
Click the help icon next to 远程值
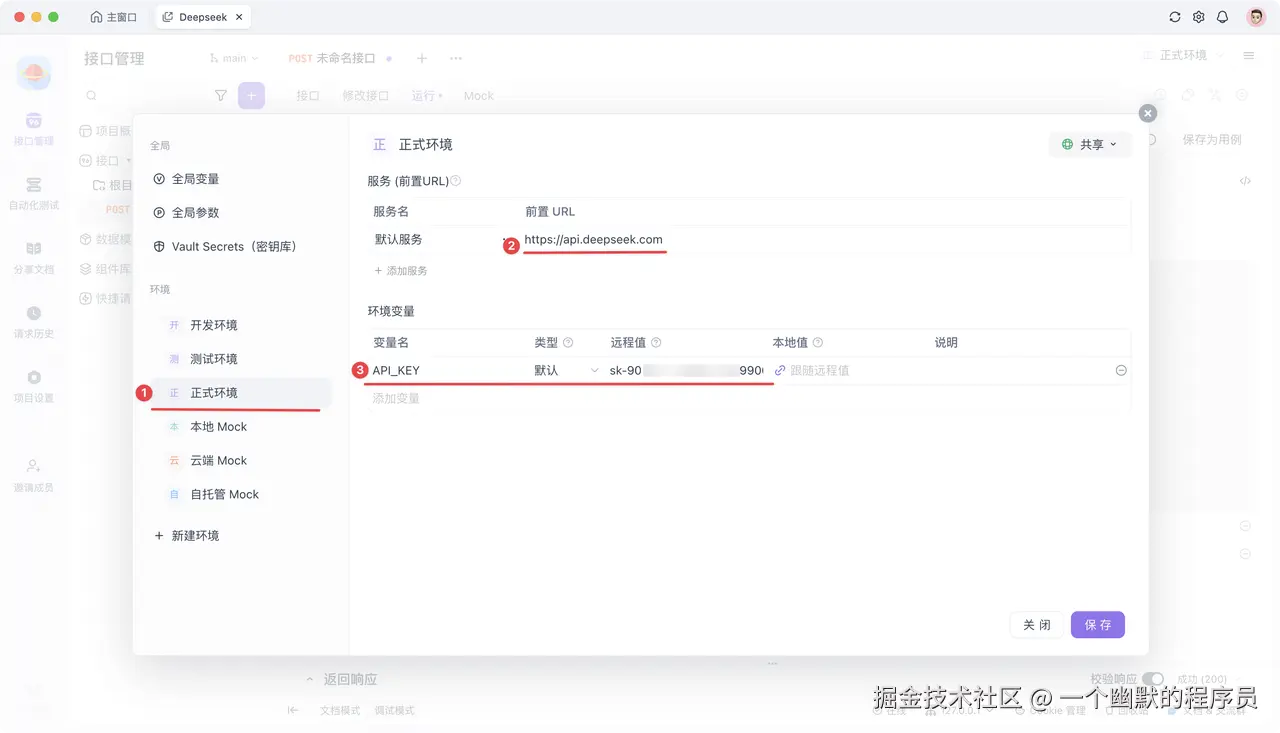point(656,343)
